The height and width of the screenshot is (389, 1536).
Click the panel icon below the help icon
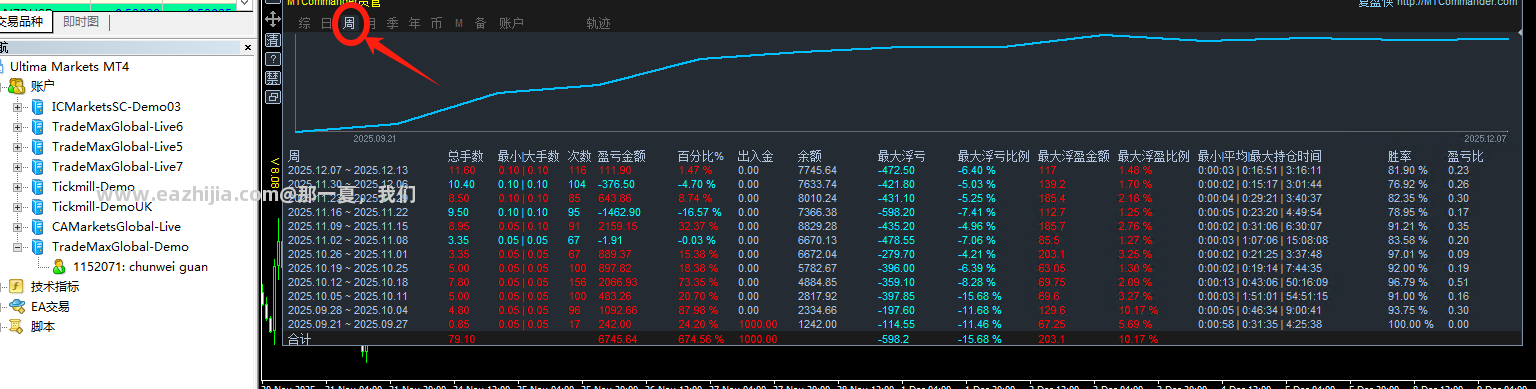pyautogui.click(x=273, y=78)
